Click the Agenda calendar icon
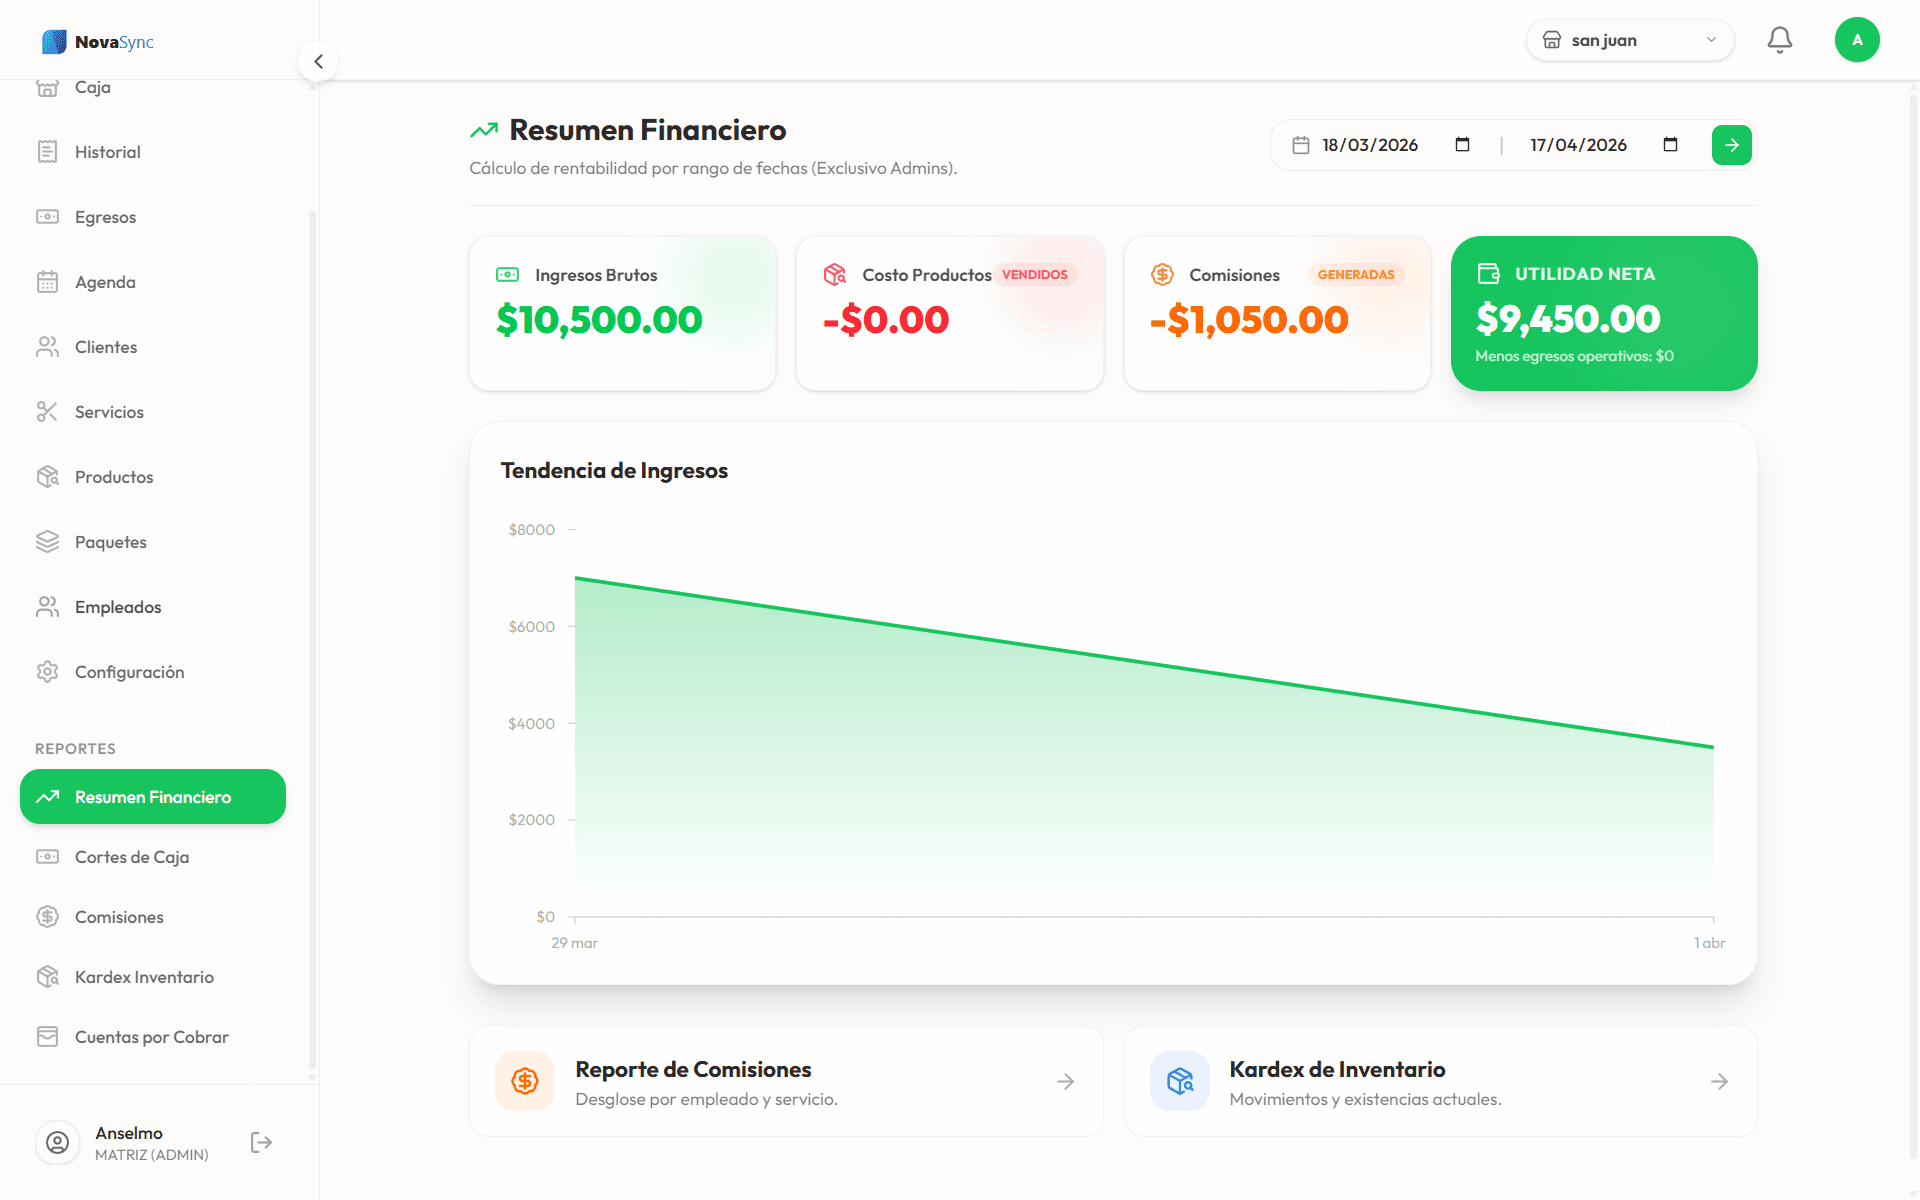 pyautogui.click(x=47, y=282)
